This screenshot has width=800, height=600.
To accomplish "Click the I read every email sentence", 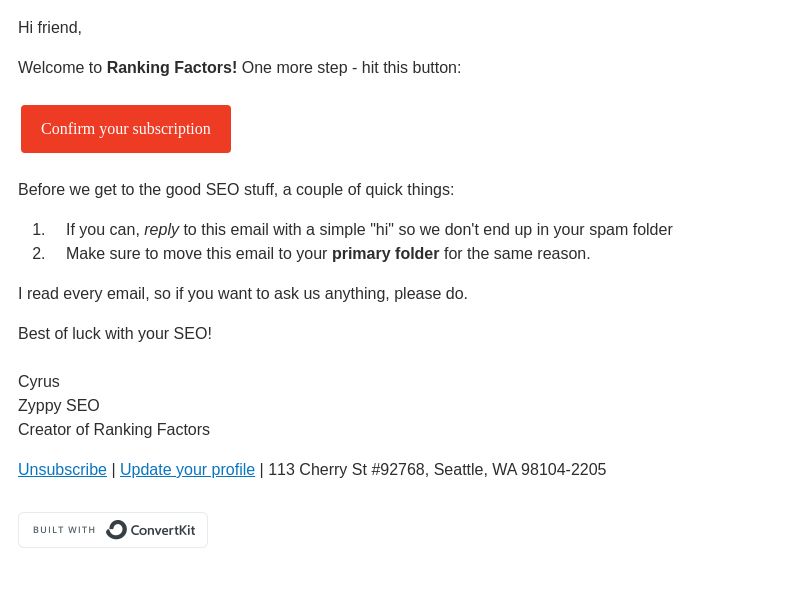I will 243,294.
